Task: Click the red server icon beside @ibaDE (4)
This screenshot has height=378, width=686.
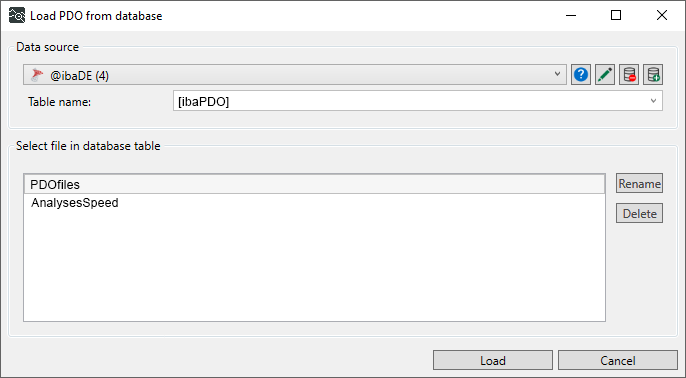Action: tap(37, 75)
